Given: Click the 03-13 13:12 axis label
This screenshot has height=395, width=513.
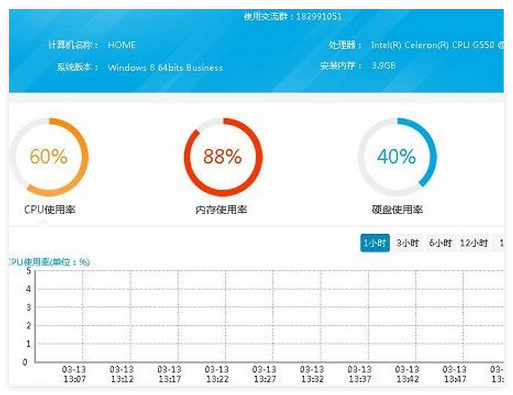Looking at the screenshot, I should tap(122, 374).
